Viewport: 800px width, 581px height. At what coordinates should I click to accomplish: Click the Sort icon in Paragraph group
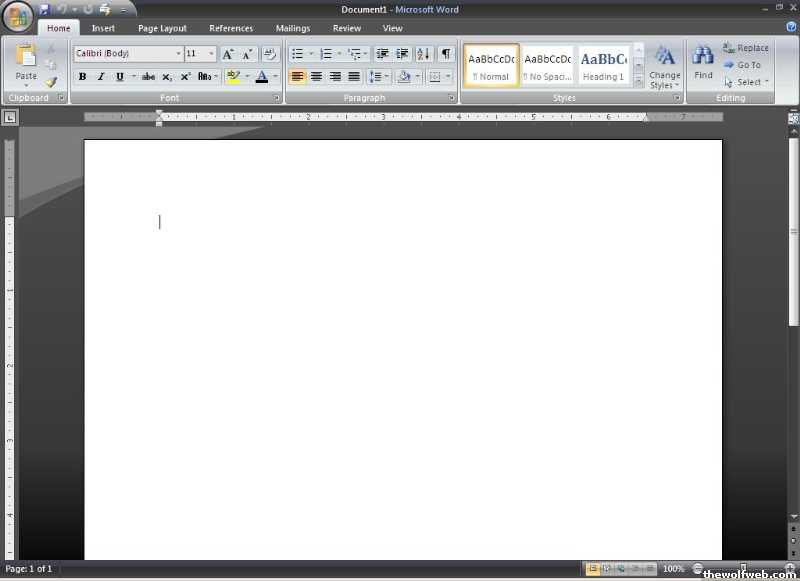(x=423, y=54)
